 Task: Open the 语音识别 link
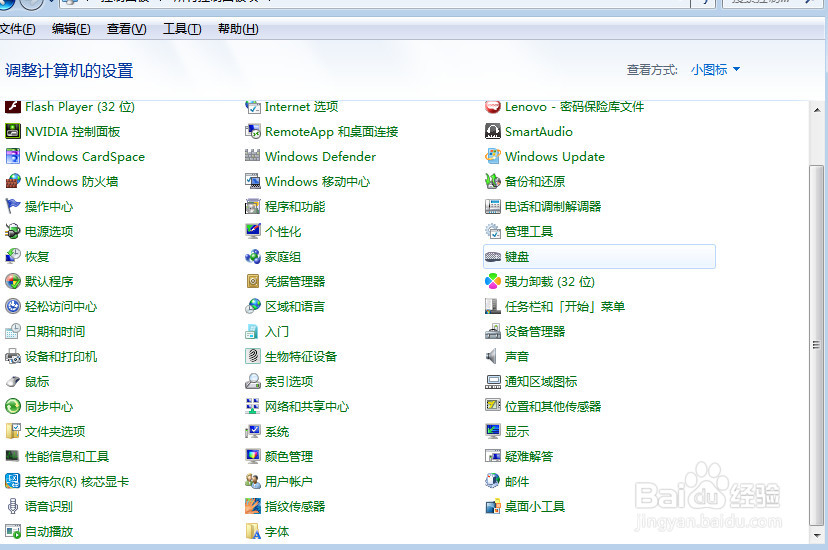pos(49,507)
